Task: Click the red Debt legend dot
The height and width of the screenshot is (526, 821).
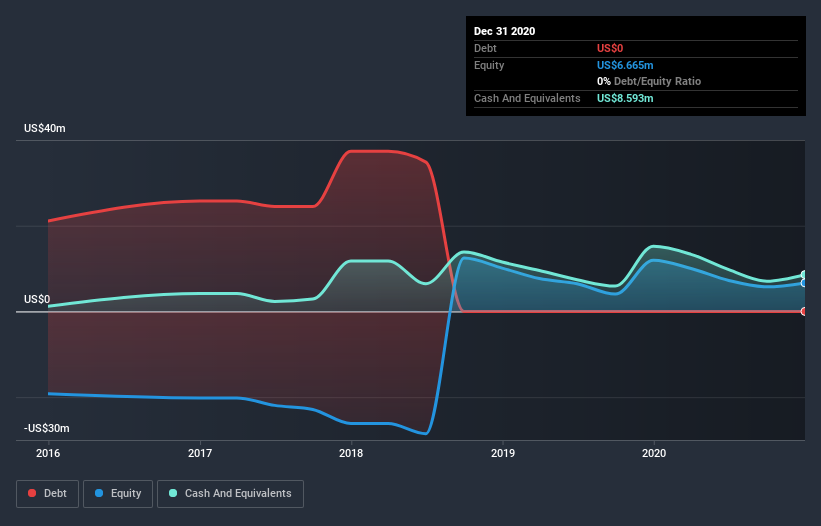Action: point(32,493)
